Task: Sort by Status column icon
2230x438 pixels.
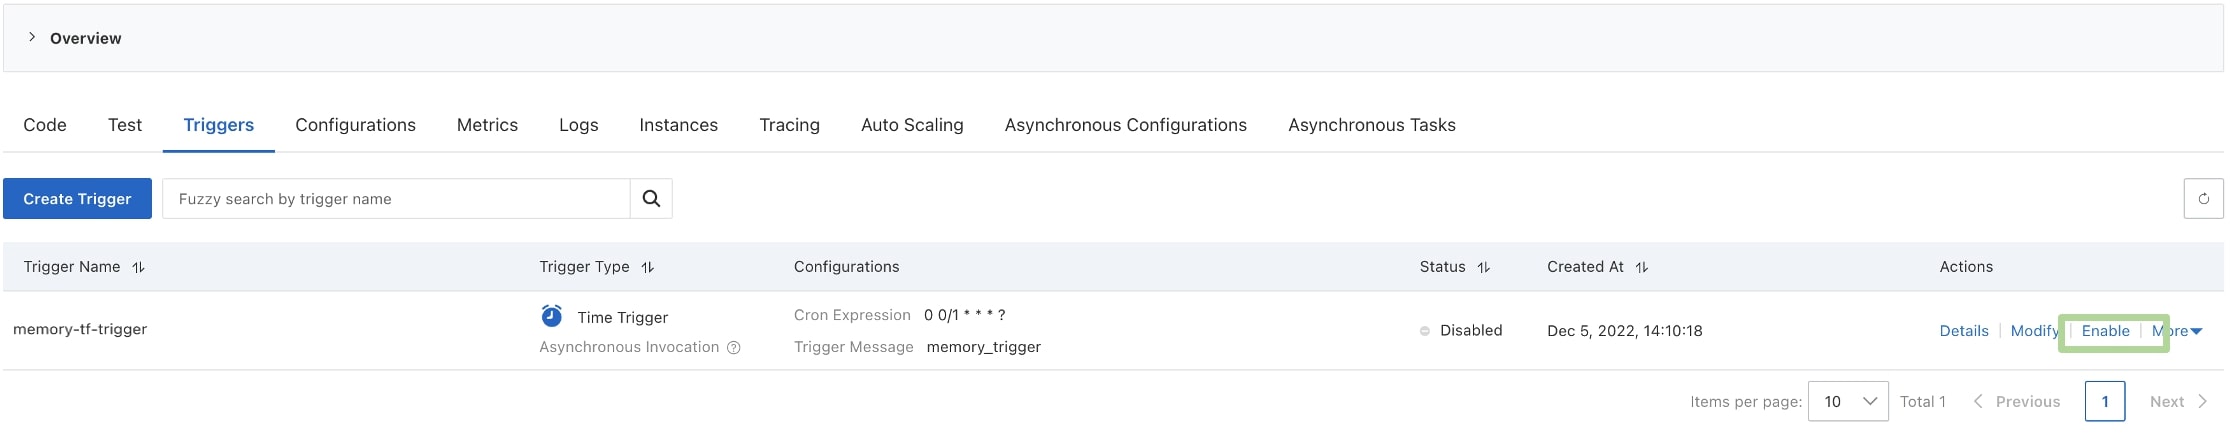Action: pyautogui.click(x=1484, y=267)
